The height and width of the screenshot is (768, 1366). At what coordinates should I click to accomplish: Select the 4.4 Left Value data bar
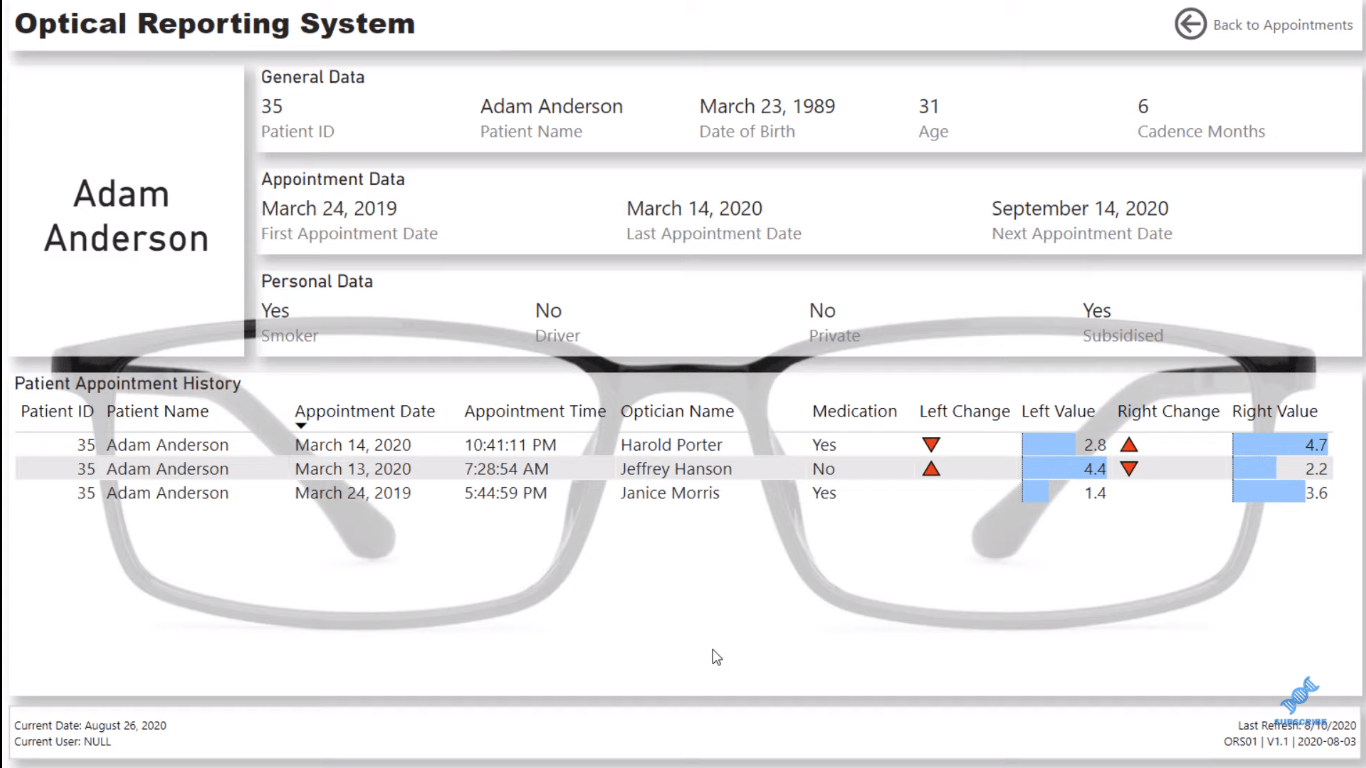click(x=1064, y=469)
